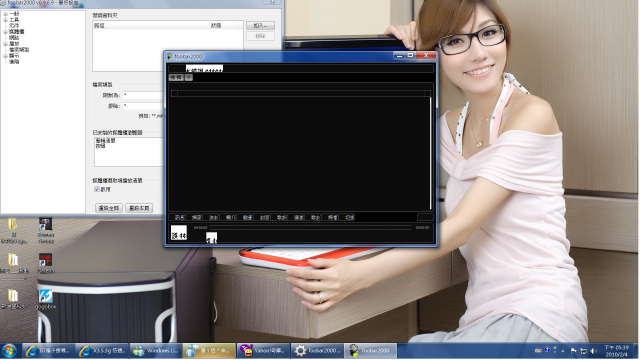Image resolution: width=640 pixels, height=360 pixels.
Task: Click the 加入... button in preferences
Action: pos(260,26)
